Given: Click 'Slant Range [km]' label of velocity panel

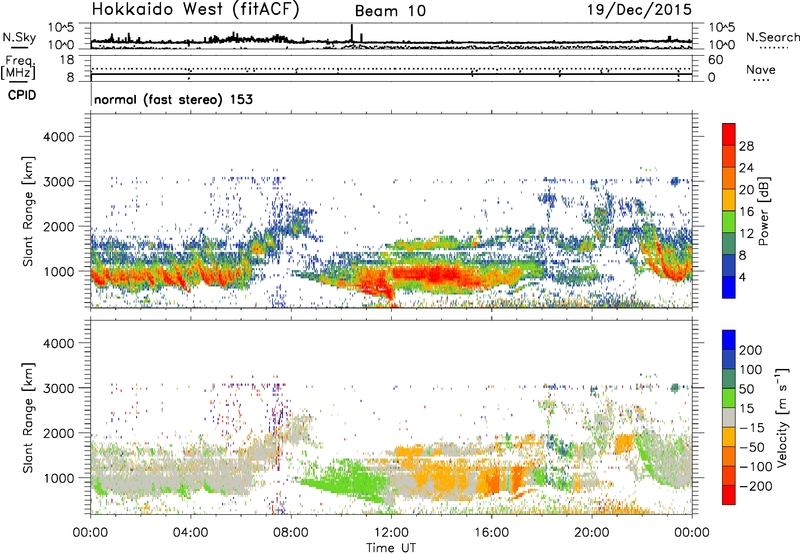Looking at the screenshot, I should pyautogui.click(x=28, y=417).
